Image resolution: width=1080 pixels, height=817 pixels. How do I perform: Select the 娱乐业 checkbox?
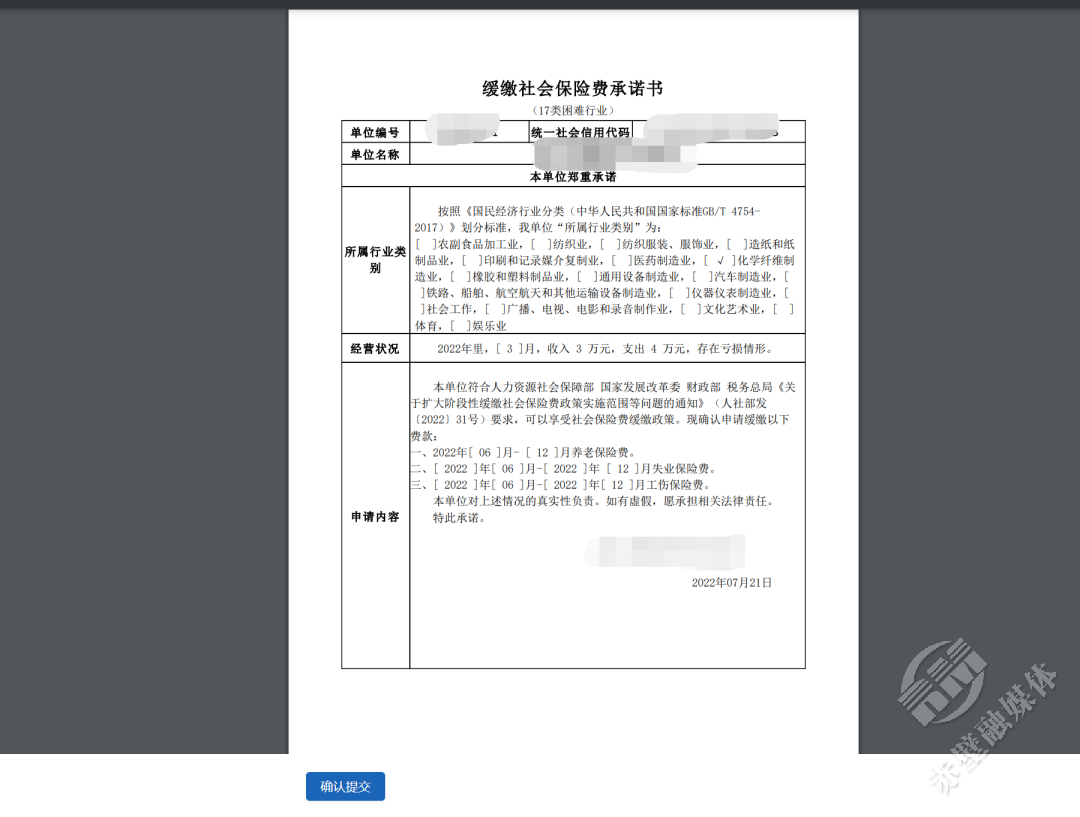(x=460, y=326)
